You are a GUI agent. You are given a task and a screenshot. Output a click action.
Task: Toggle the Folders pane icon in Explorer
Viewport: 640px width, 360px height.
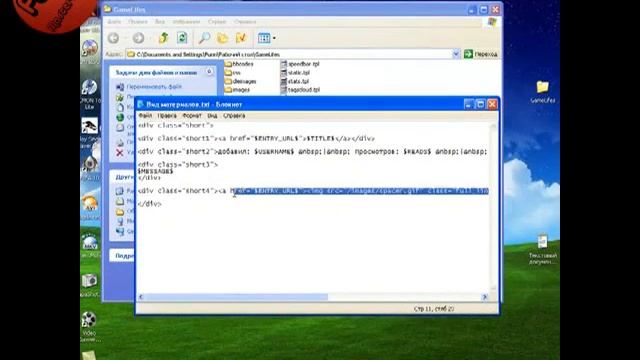point(222,38)
